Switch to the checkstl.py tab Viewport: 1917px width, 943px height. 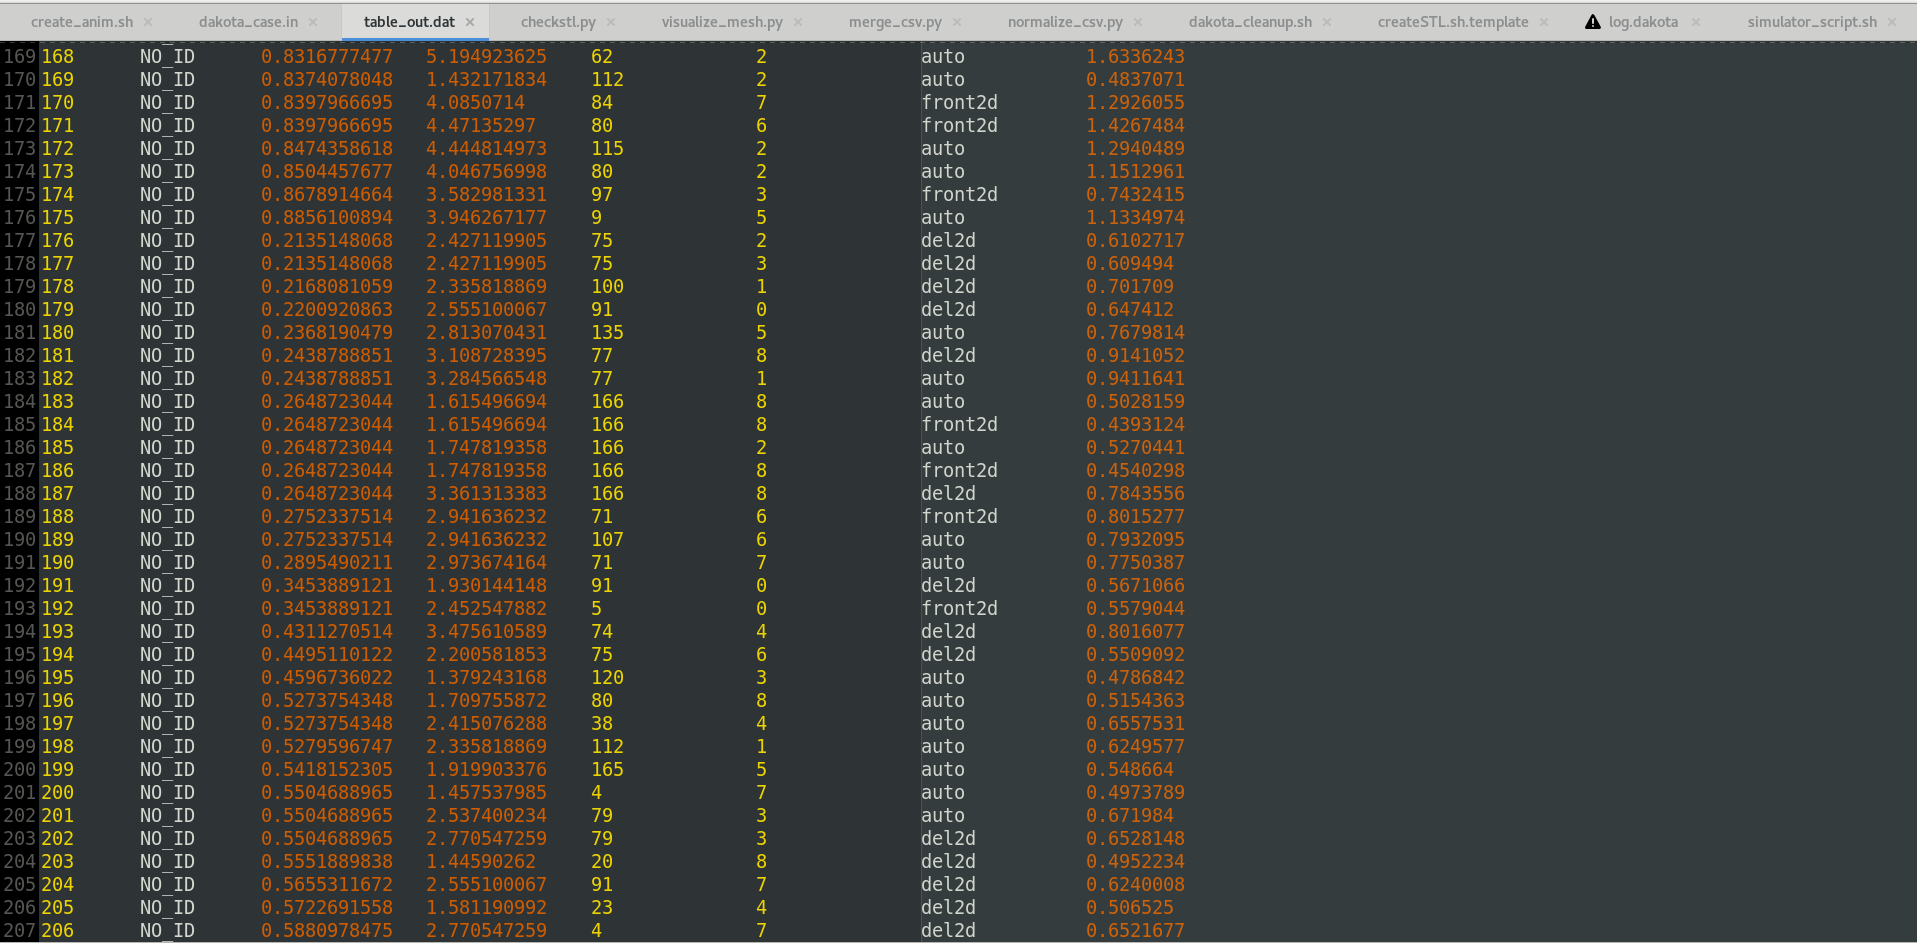tap(558, 22)
